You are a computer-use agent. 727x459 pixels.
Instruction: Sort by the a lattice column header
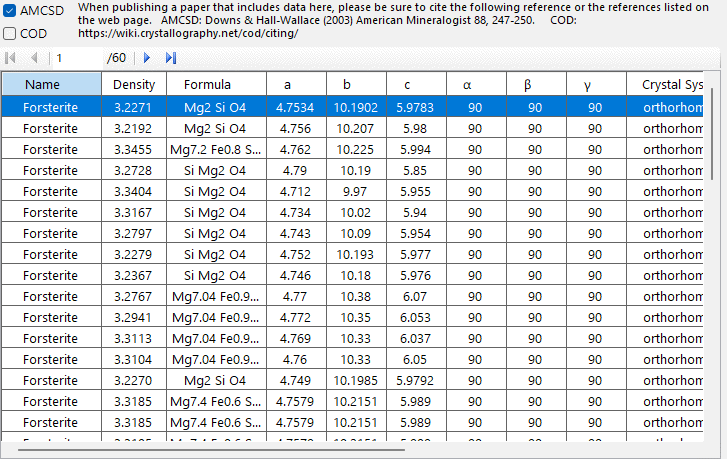coord(297,84)
